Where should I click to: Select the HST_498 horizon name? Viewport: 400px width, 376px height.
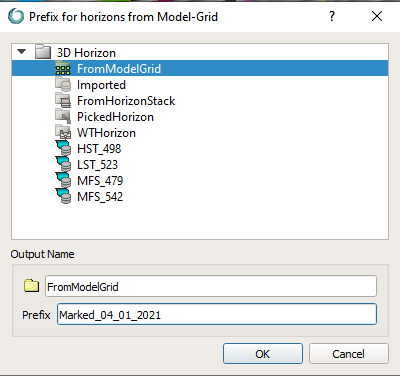pyautogui.click(x=99, y=149)
